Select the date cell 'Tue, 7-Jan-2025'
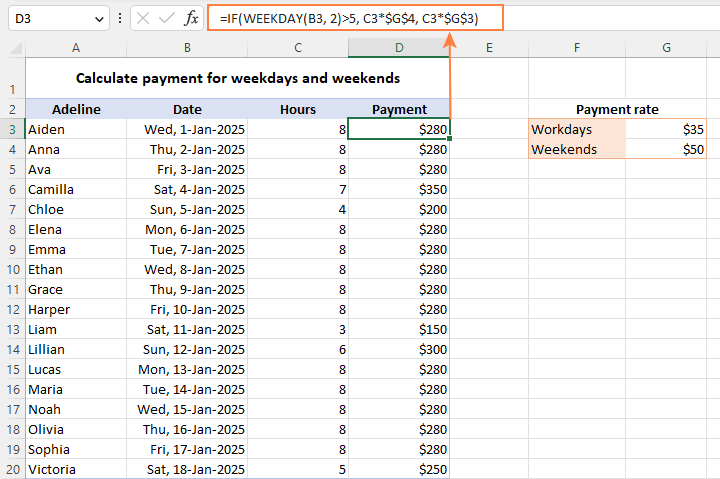 click(187, 249)
